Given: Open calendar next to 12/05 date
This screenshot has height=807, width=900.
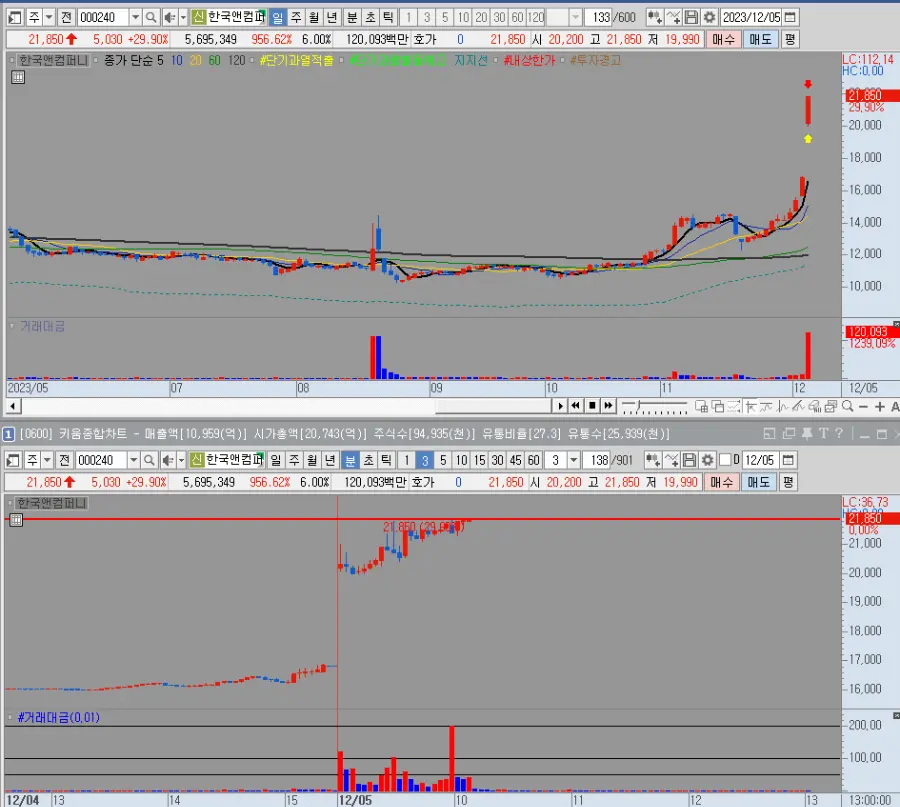Looking at the screenshot, I should tap(788, 460).
